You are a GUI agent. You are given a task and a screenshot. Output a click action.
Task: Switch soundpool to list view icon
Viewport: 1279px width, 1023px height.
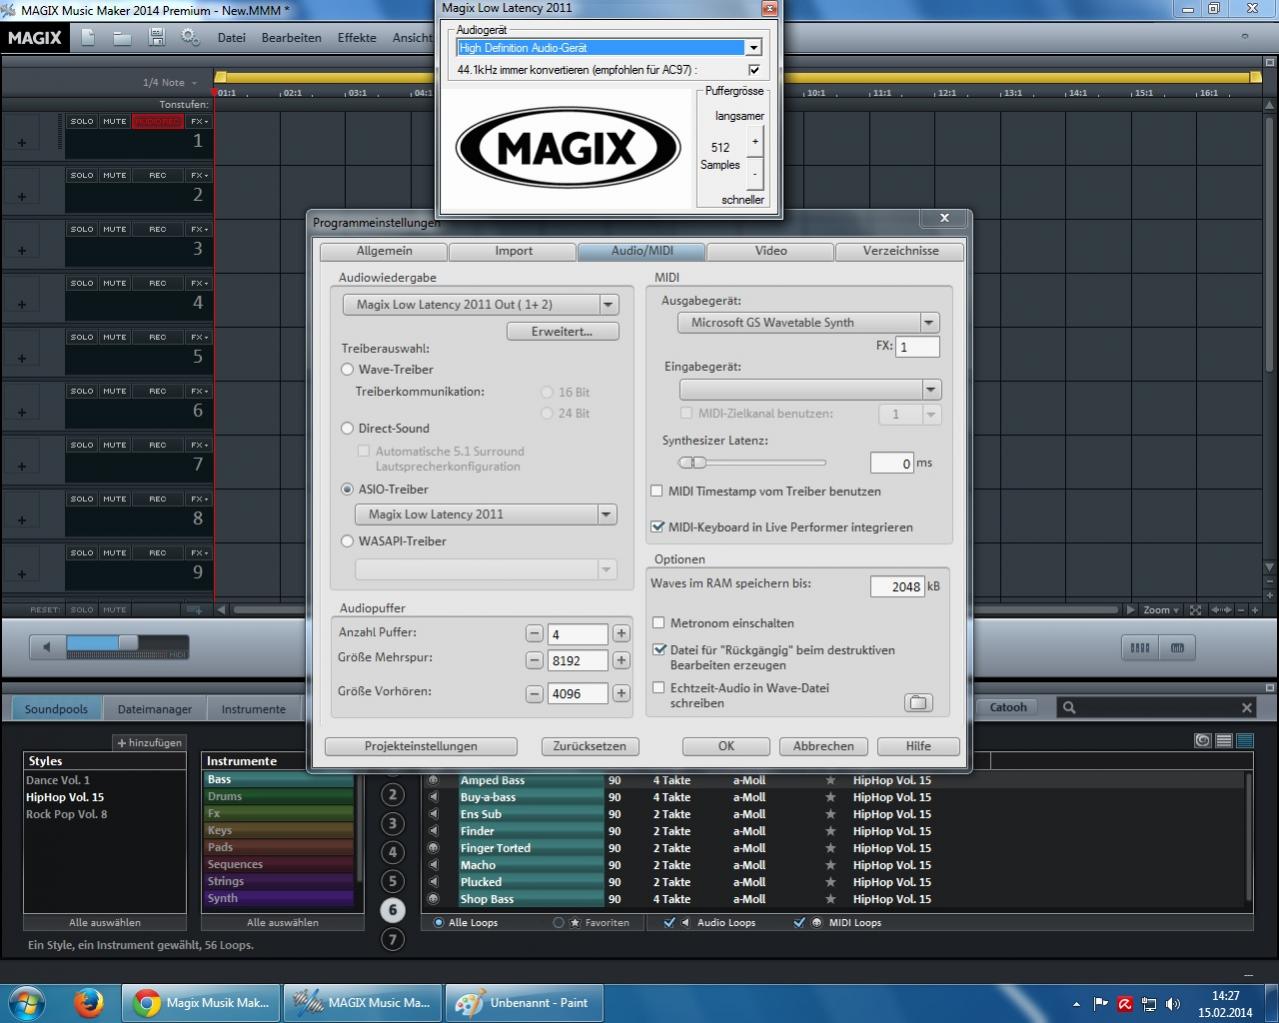click(1223, 741)
